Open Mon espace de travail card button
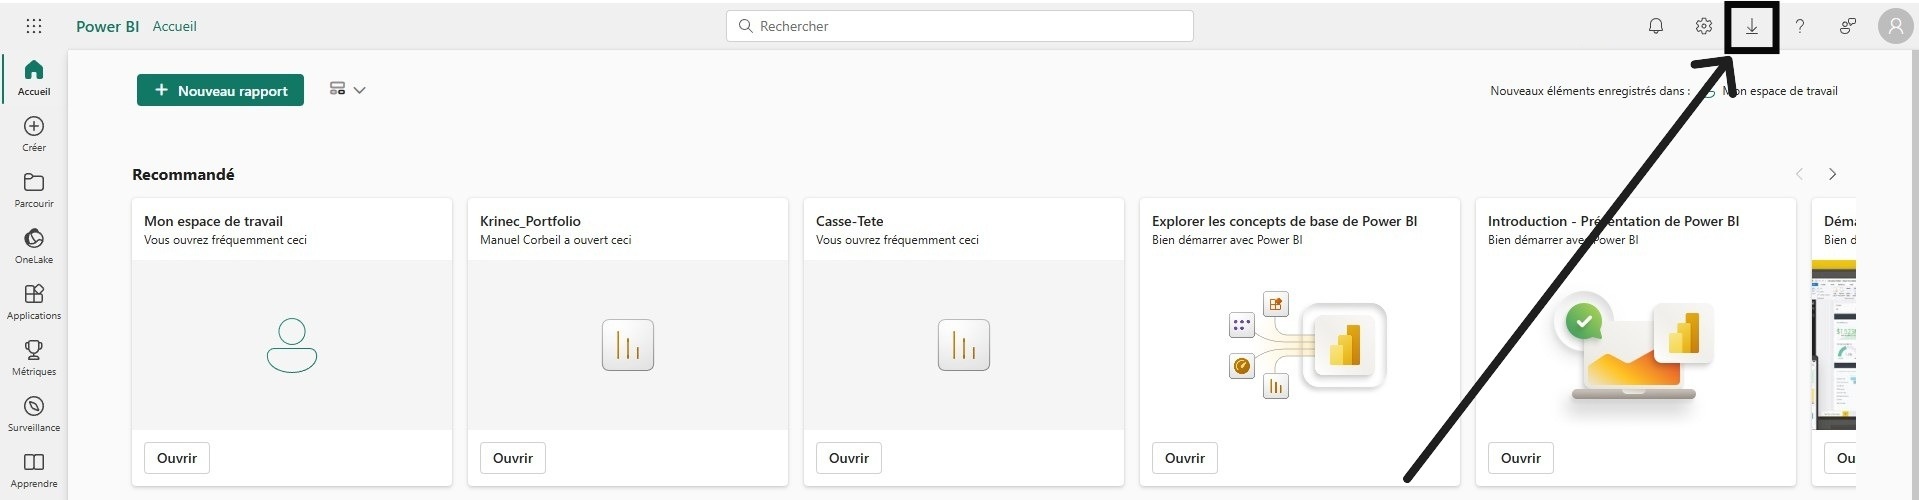Screen dimensions: 1919x500 (x=177, y=458)
